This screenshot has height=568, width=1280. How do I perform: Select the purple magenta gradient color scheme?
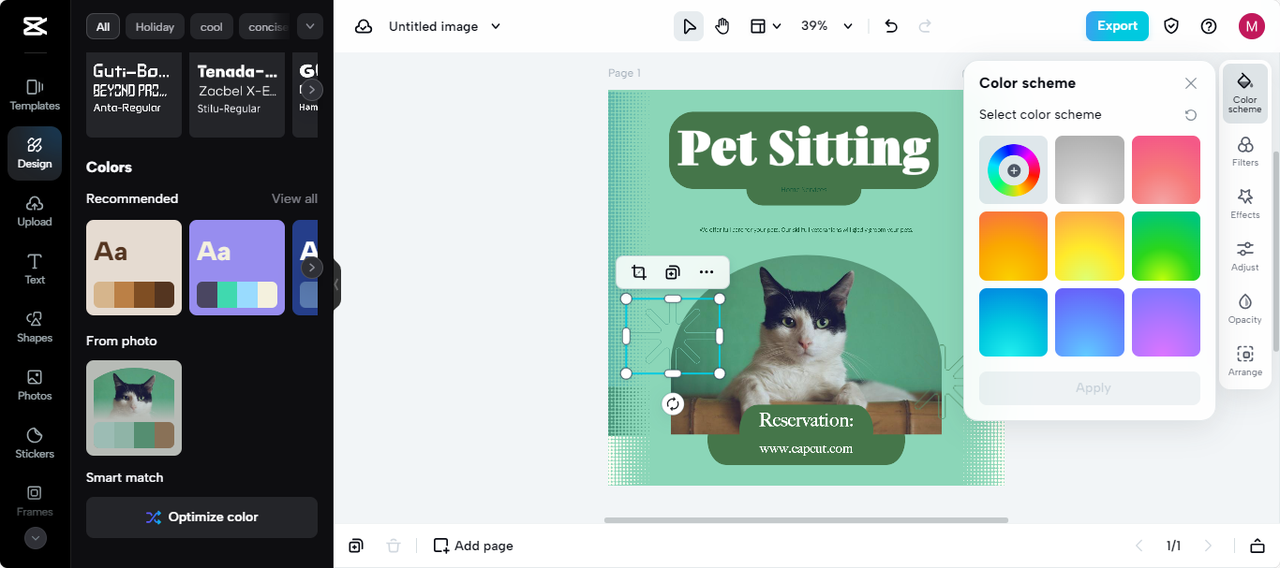[x=1166, y=322]
